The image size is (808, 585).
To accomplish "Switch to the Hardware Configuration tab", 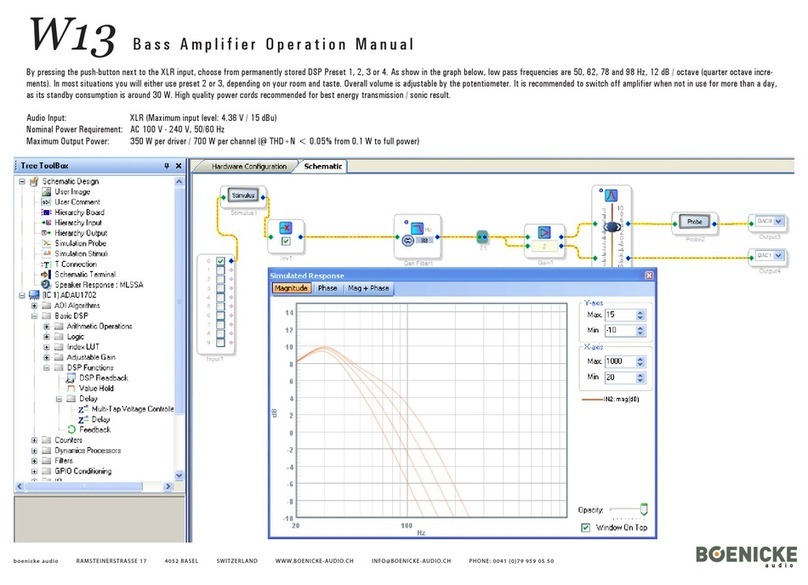I will point(249,166).
